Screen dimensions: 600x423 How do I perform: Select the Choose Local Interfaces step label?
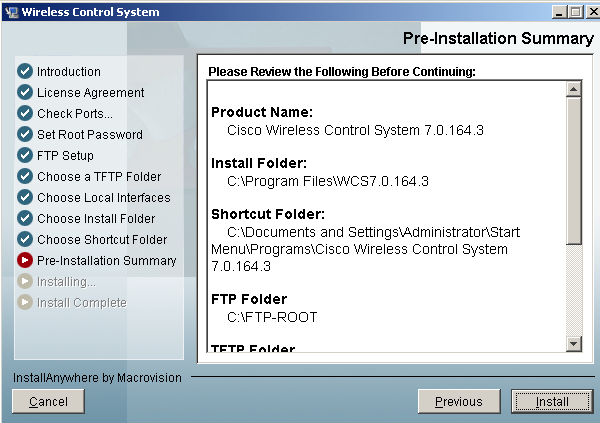point(103,198)
